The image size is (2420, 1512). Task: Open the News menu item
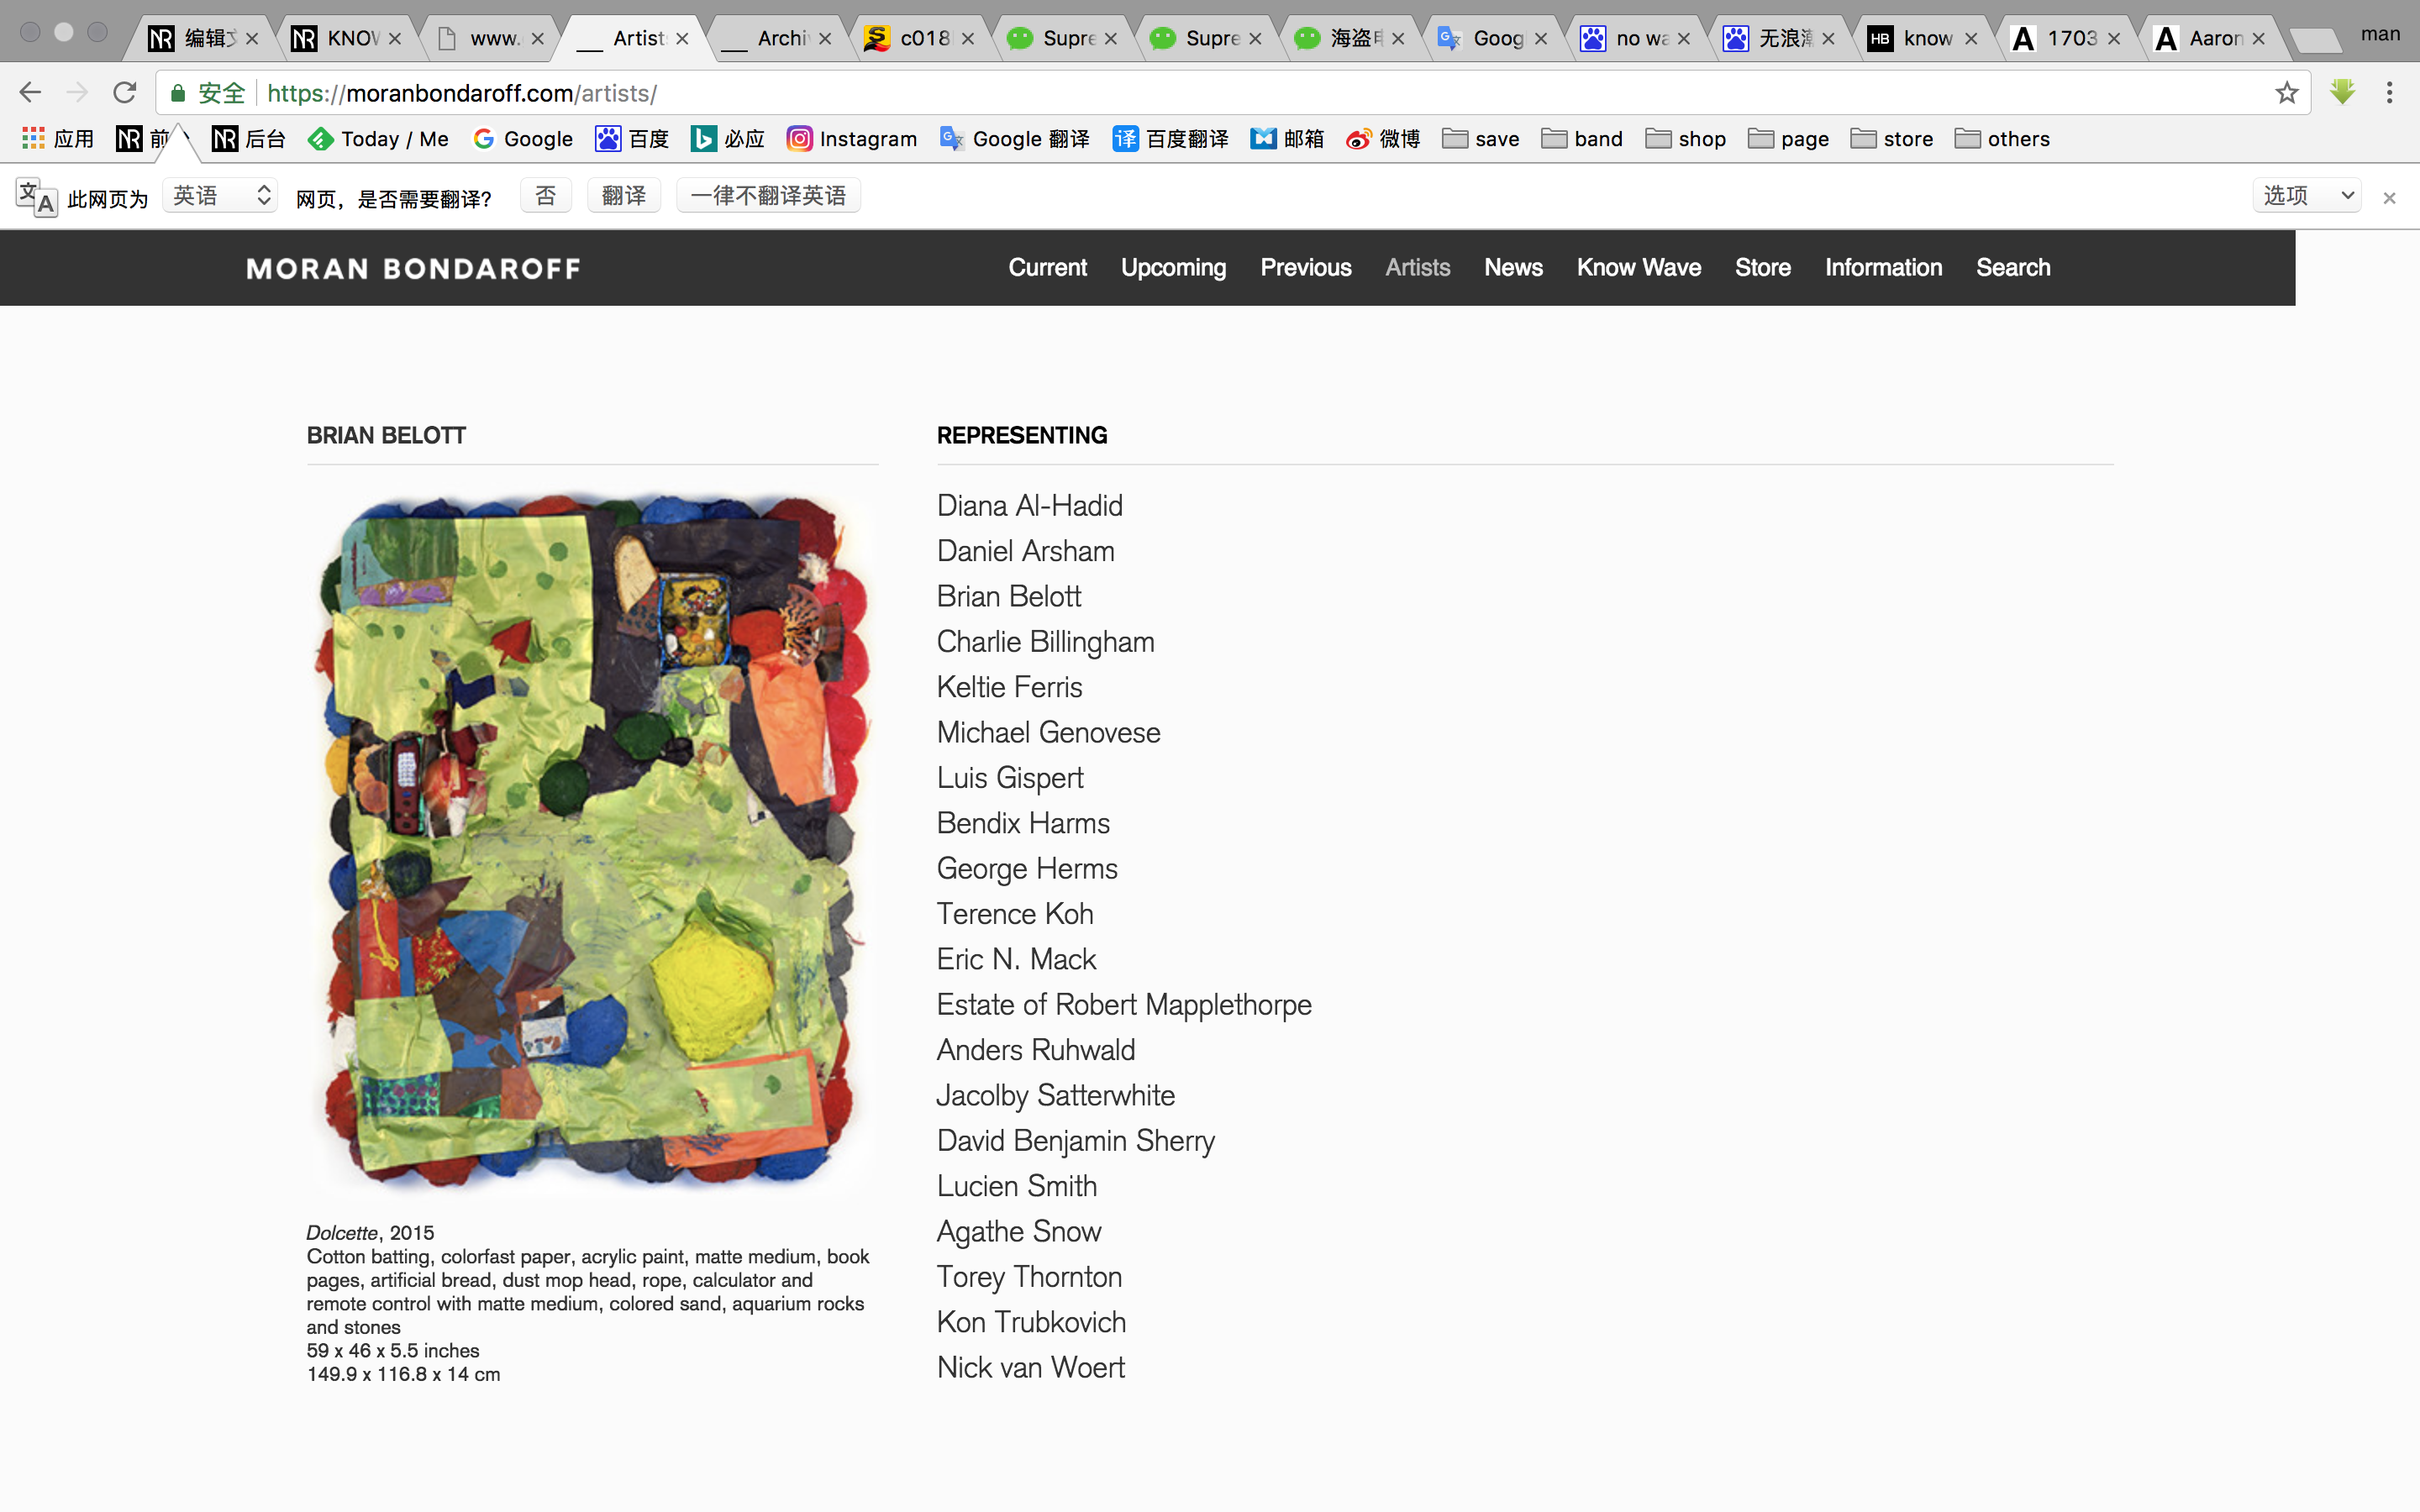[x=1513, y=267]
